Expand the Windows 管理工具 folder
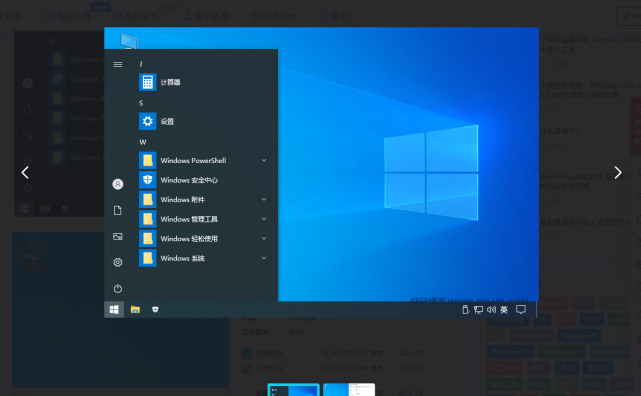Screen dimensions: 641x396 (x=203, y=219)
